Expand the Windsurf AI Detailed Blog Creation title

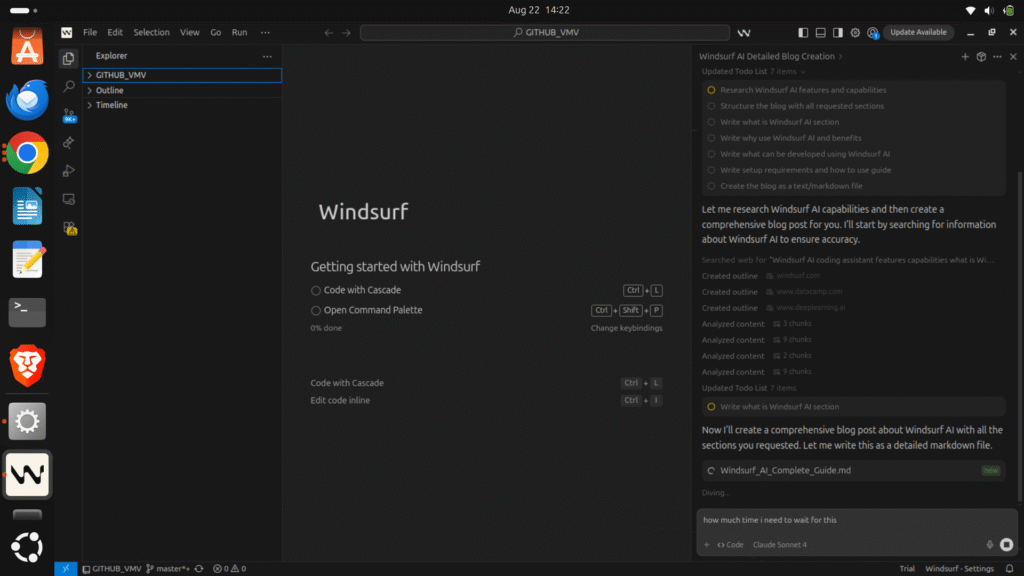click(771, 57)
